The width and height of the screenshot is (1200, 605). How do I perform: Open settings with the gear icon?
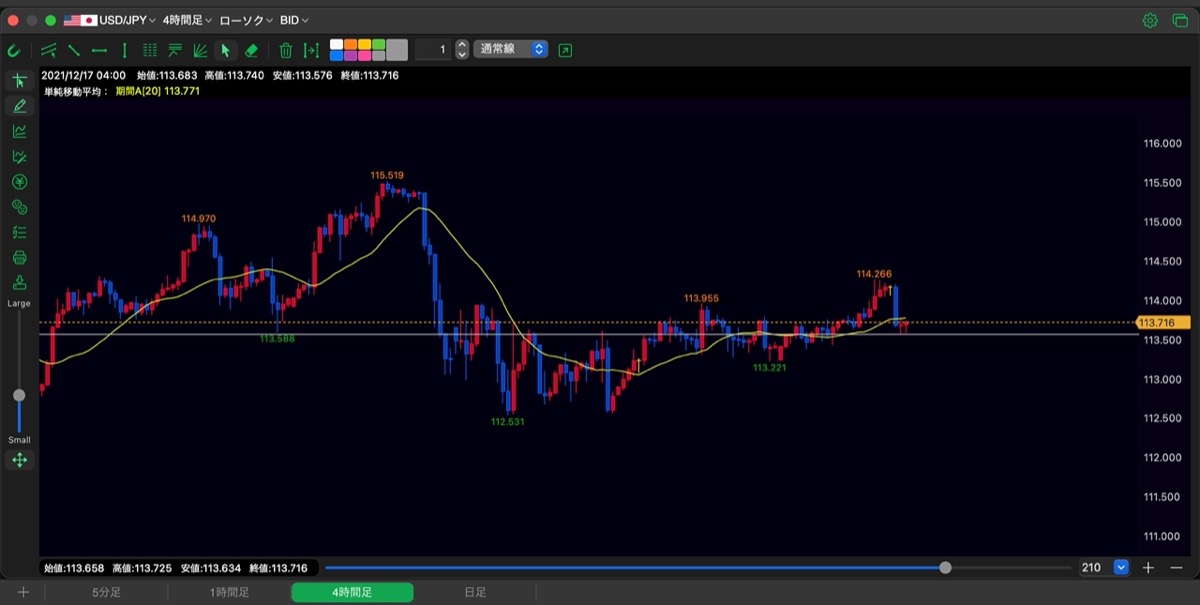tap(1150, 20)
